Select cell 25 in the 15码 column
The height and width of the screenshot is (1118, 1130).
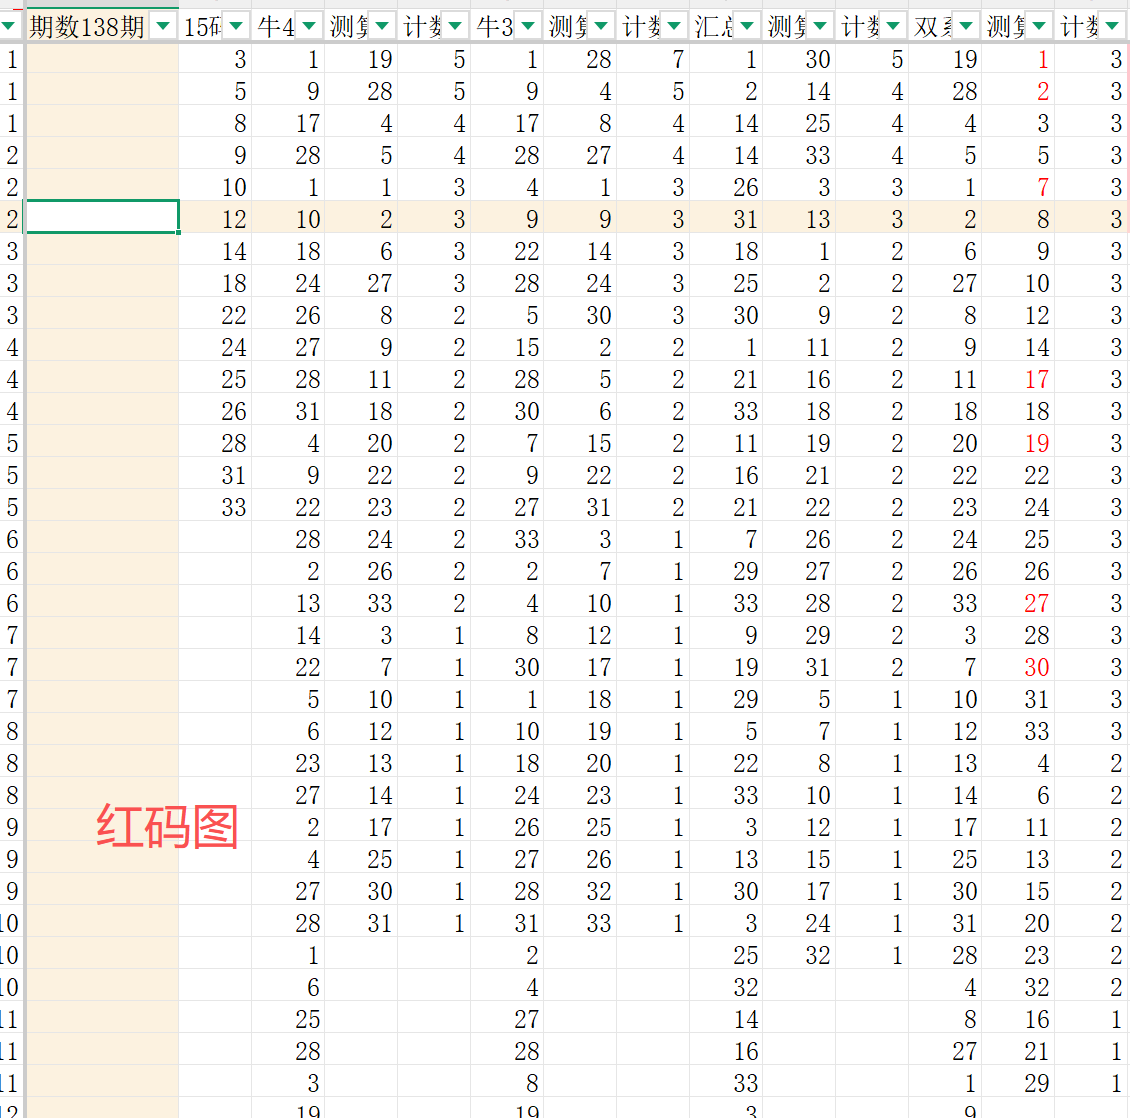[215, 379]
